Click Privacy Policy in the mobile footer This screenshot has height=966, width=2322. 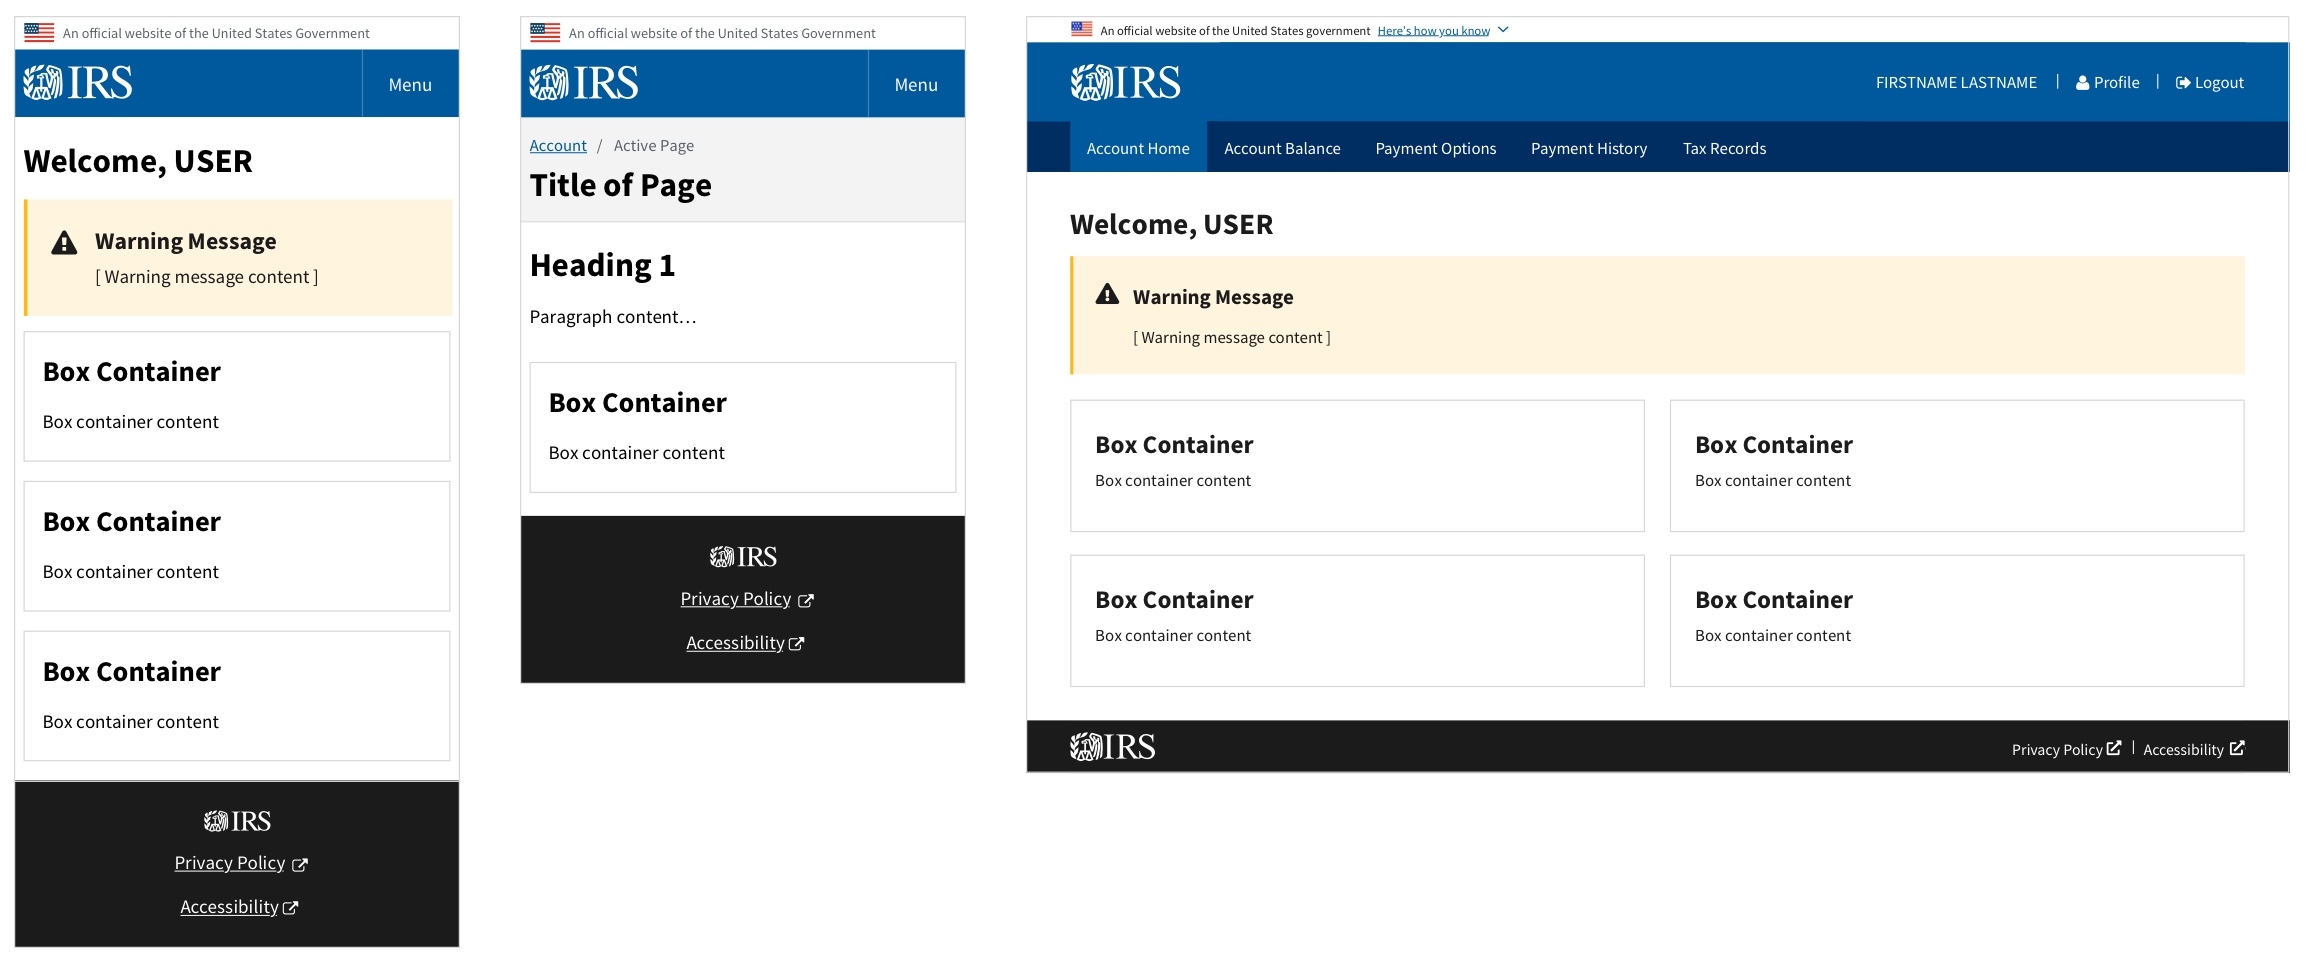229,862
